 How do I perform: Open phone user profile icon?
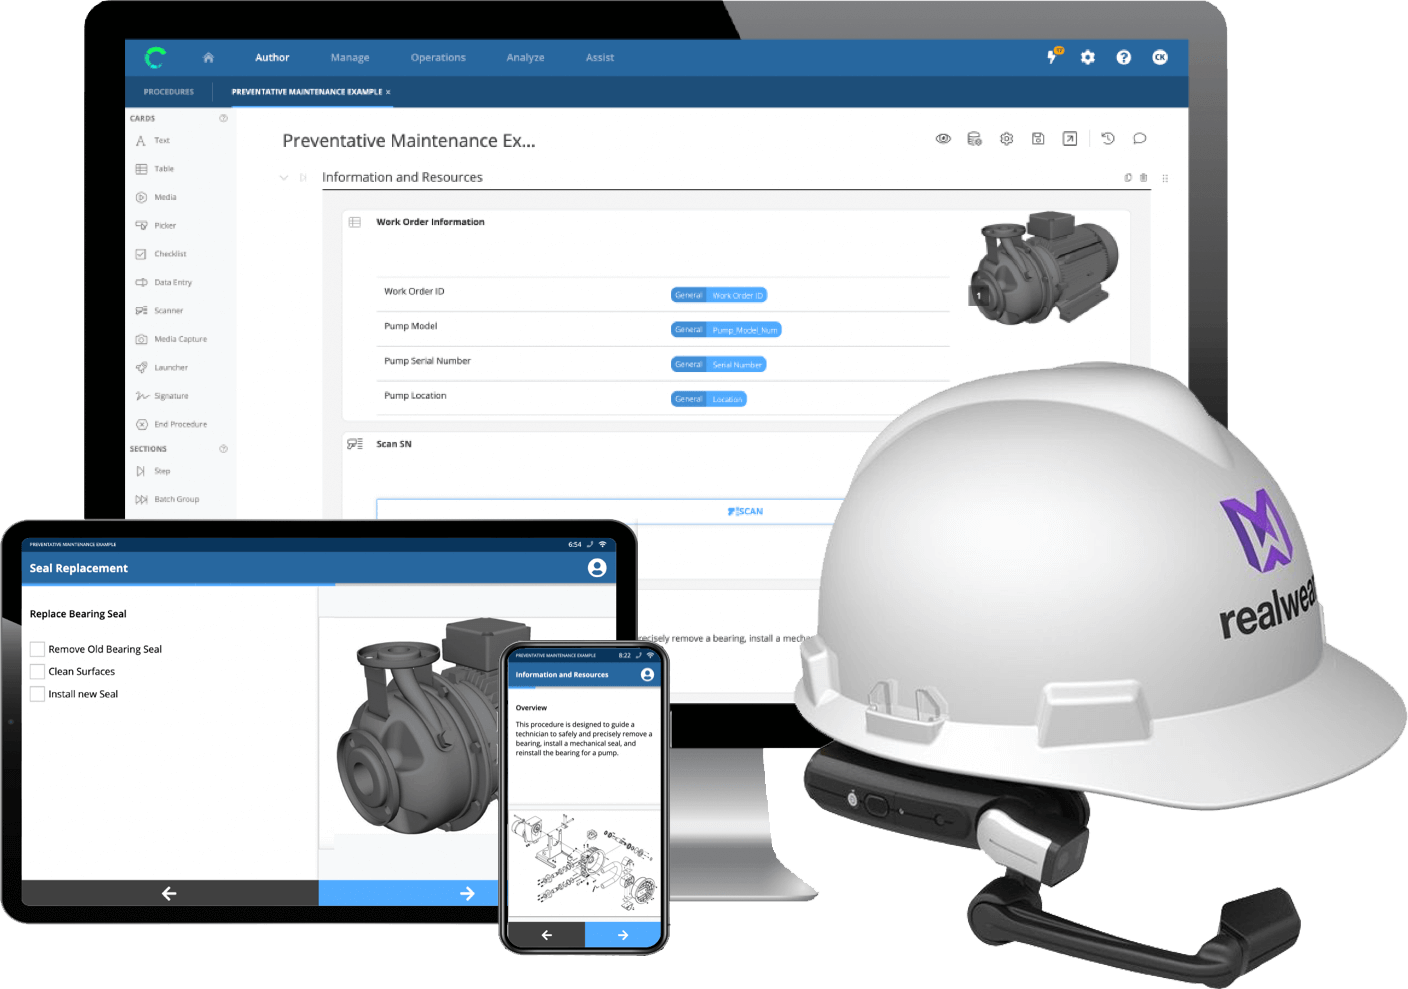coord(647,675)
